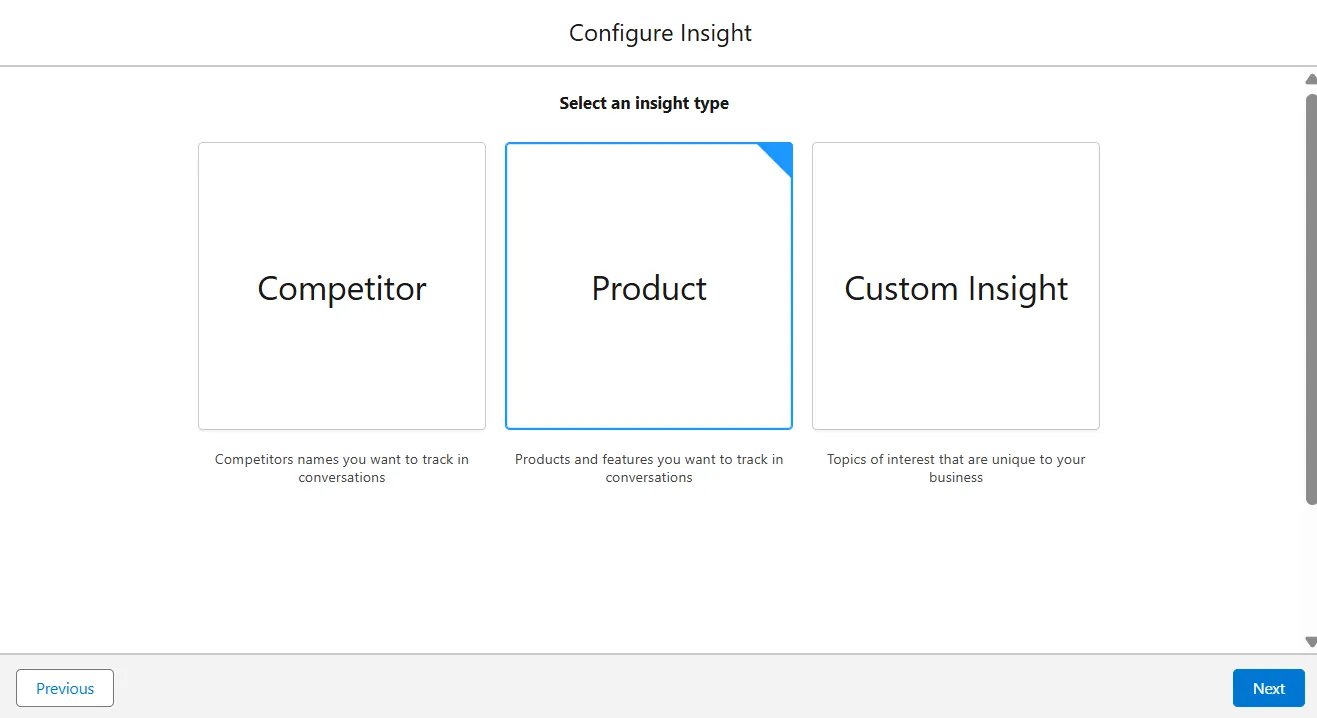Click the vertical scrollbar thumb
The image size is (1317, 718).
point(1311,300)
